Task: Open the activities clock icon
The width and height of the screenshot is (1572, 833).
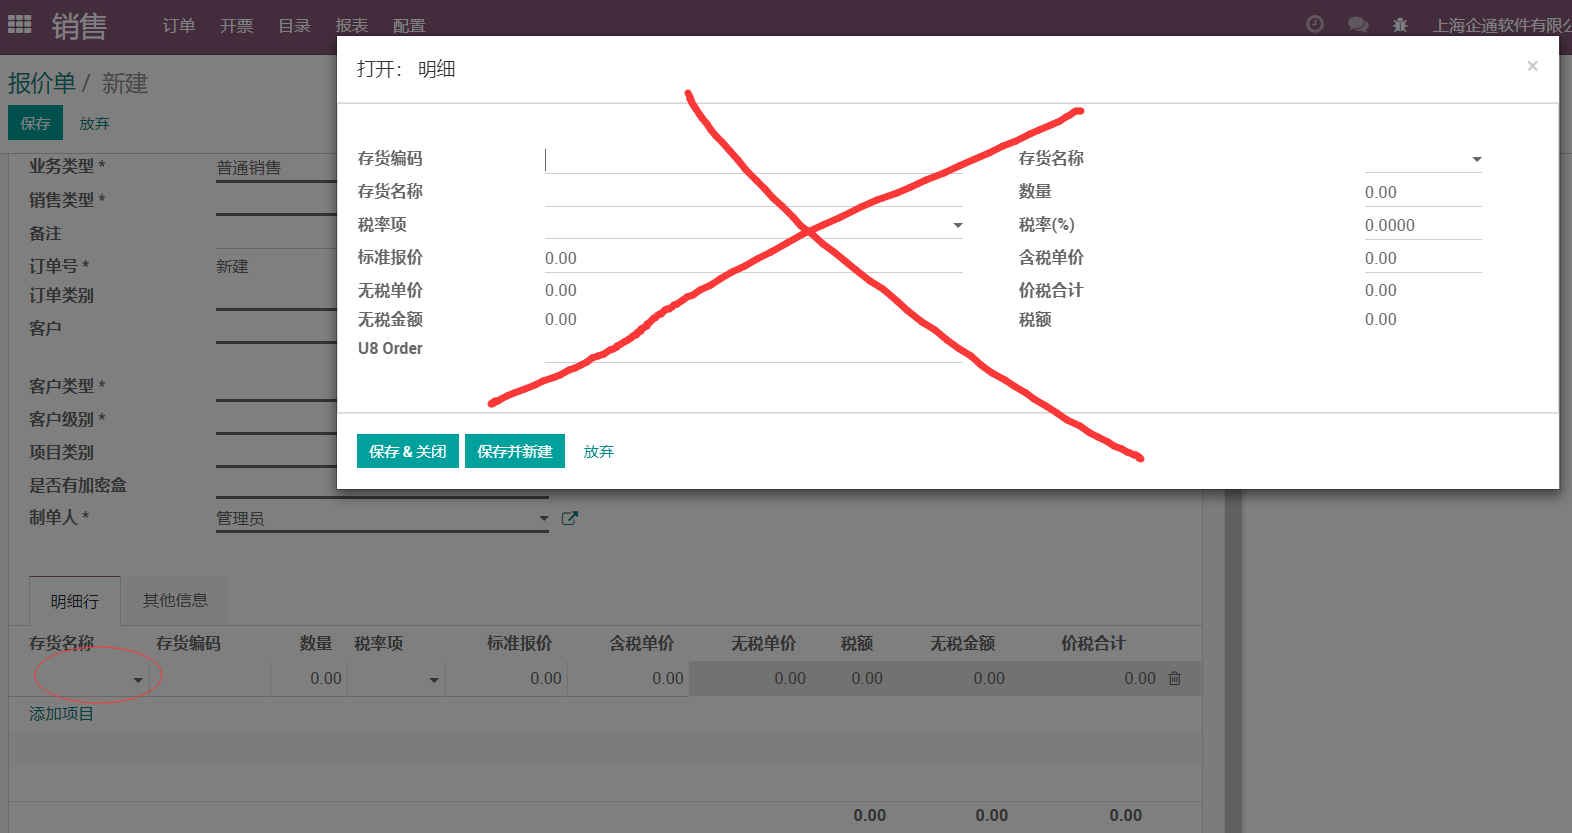Action: (x=1315, y=24)
